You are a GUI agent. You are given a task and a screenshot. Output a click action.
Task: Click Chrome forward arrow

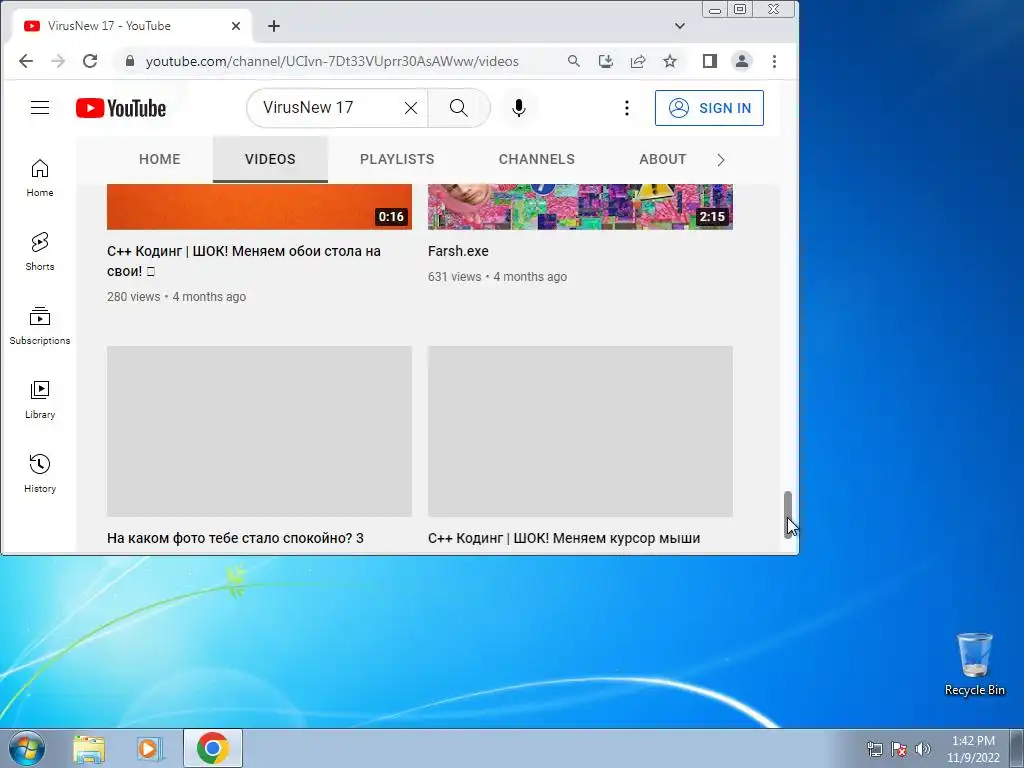point(58,61)
